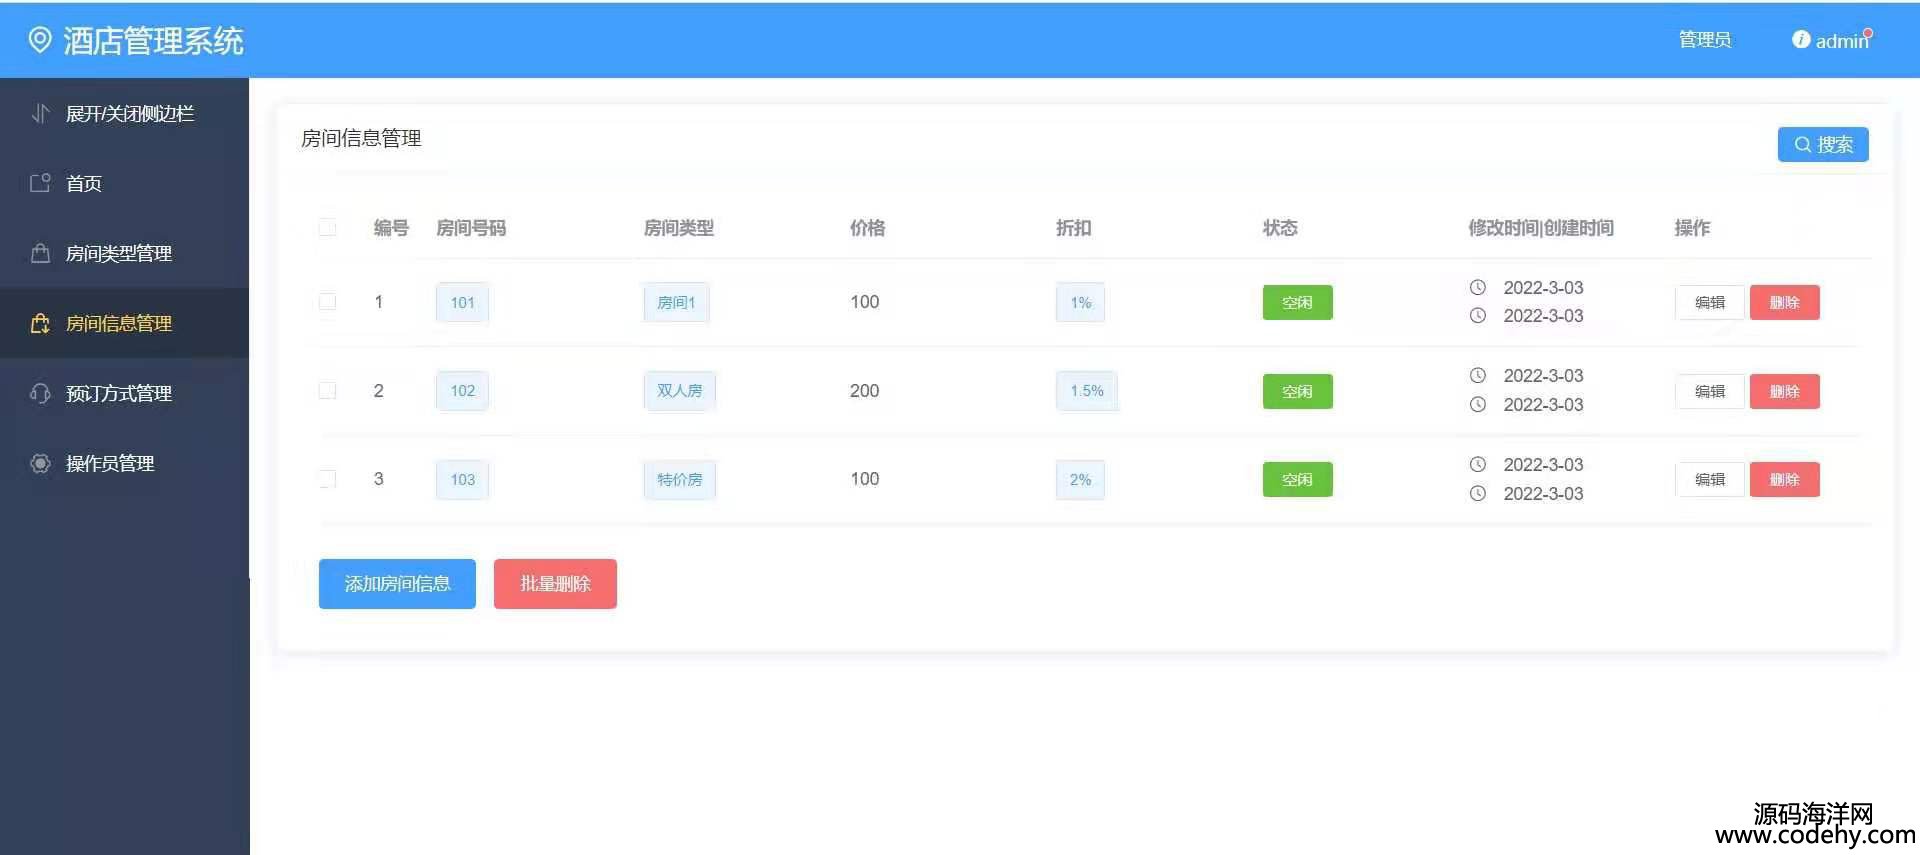The width and height of the screenshot is (1920, 855).
Task: Click the lower clock icon in room 102 row
Action: [x=1478, y=404]
